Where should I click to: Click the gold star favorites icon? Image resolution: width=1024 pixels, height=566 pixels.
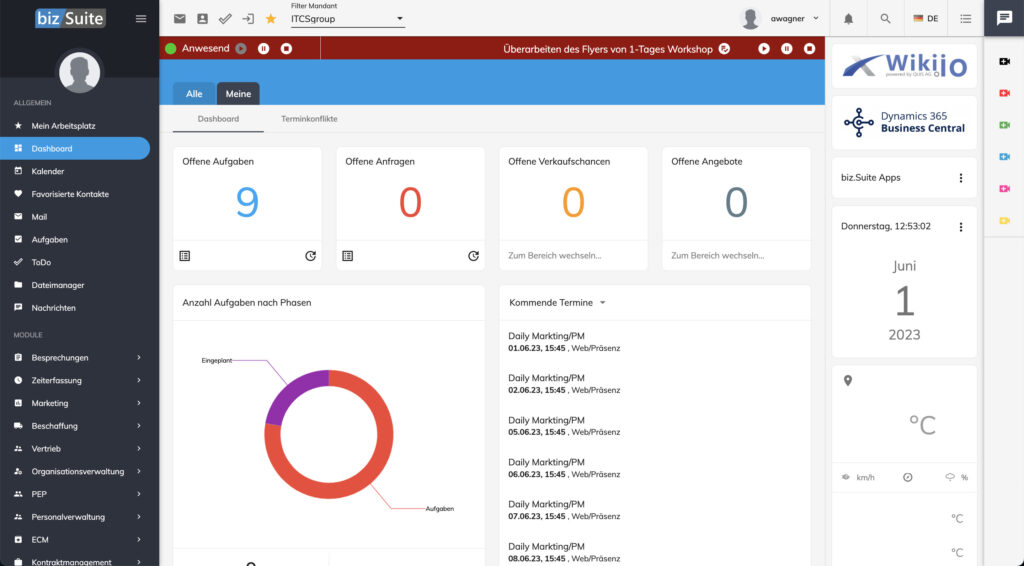click(270, 19)
